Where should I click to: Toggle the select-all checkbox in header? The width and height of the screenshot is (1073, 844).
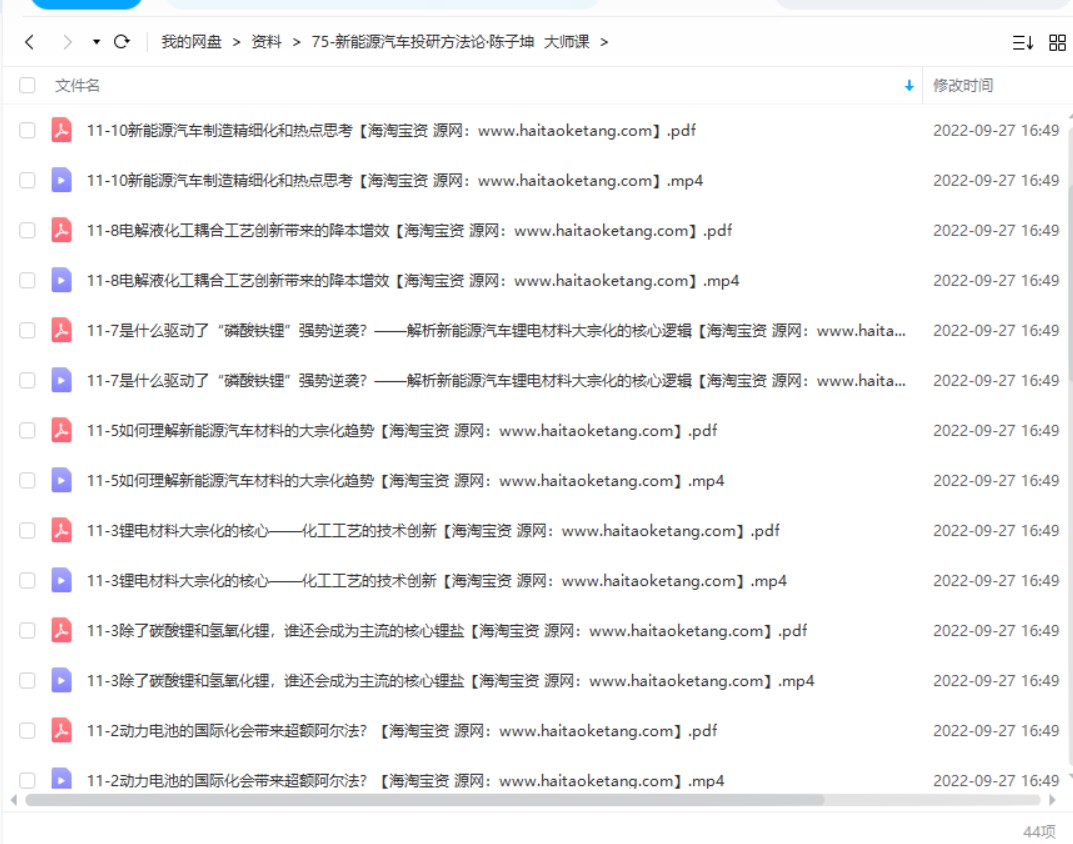pyautogui.click(x=27, y=86)
